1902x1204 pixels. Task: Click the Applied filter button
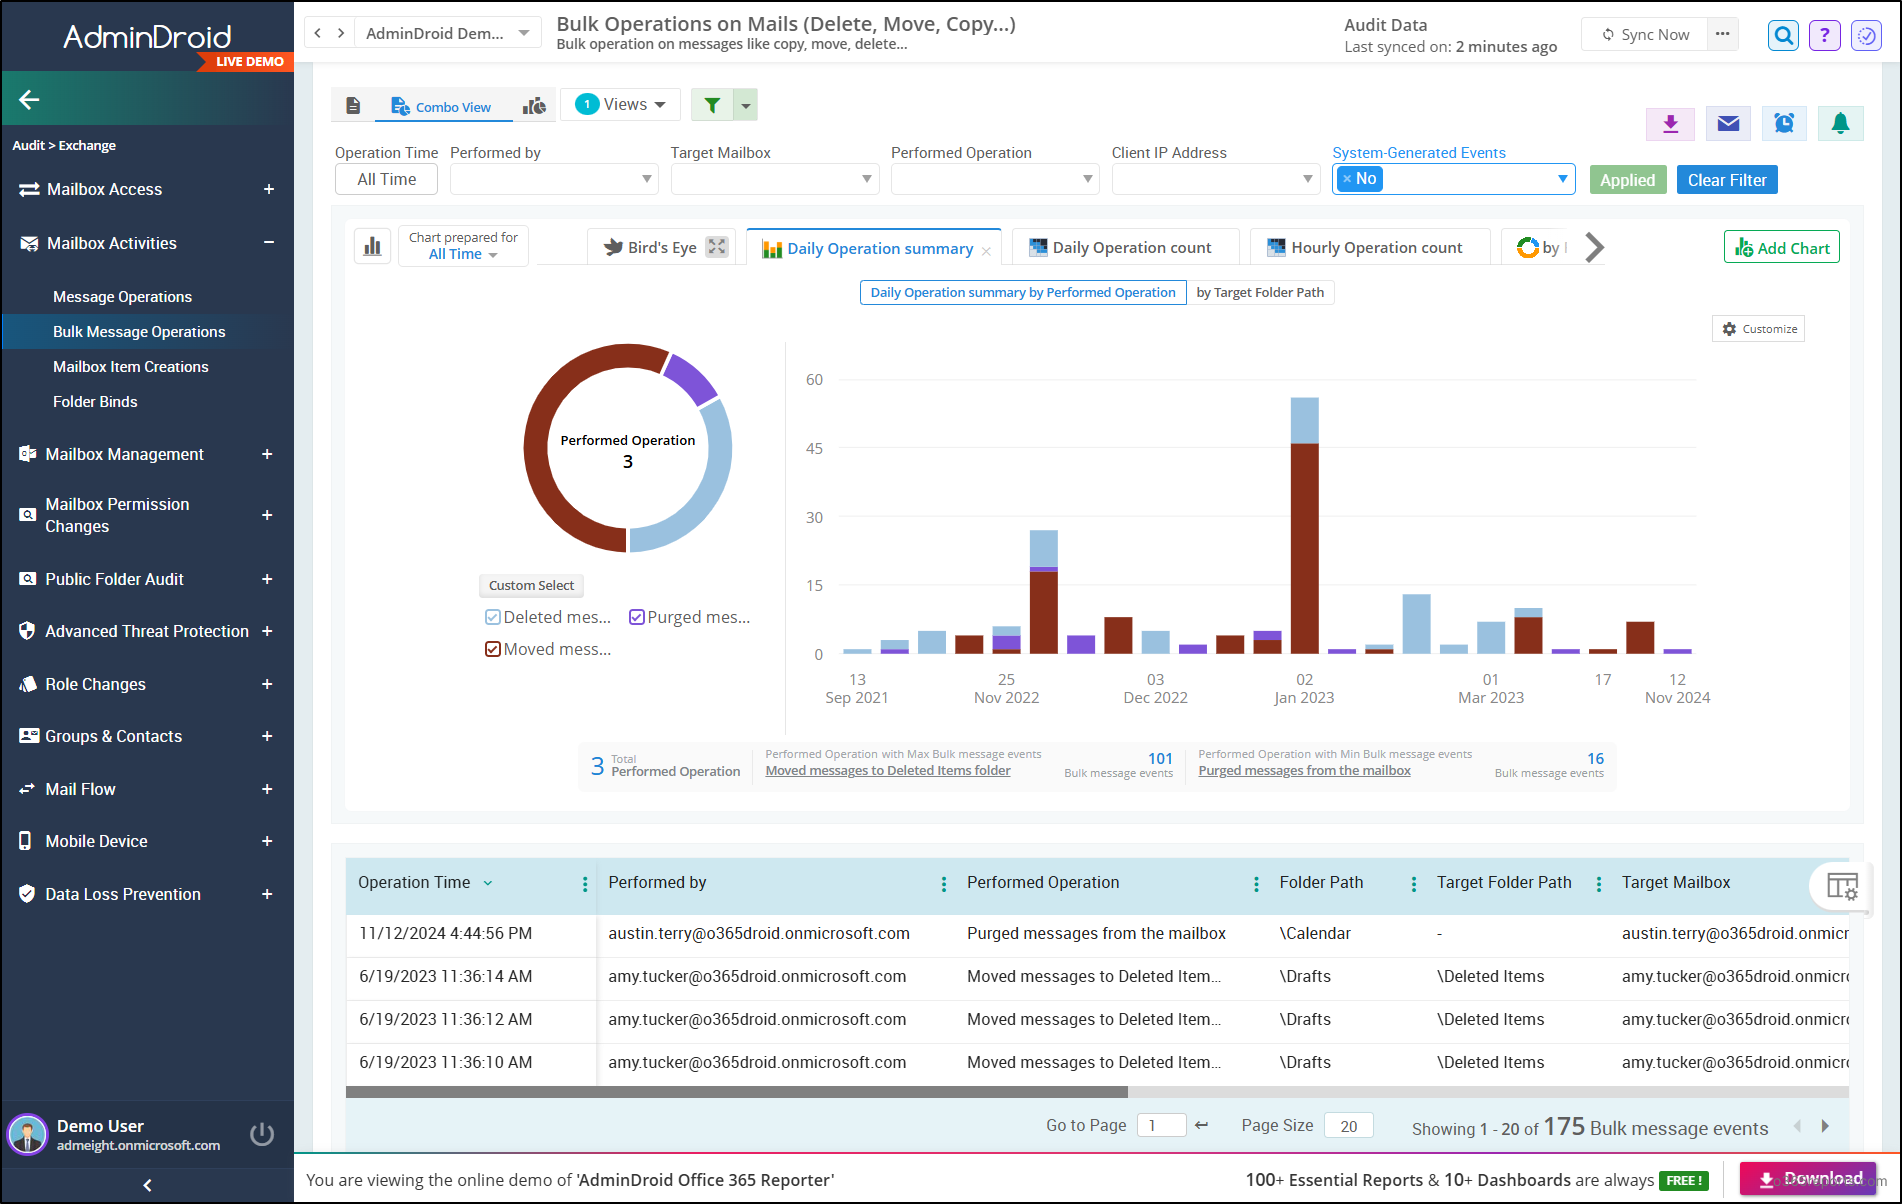[x=1628, y=180]
